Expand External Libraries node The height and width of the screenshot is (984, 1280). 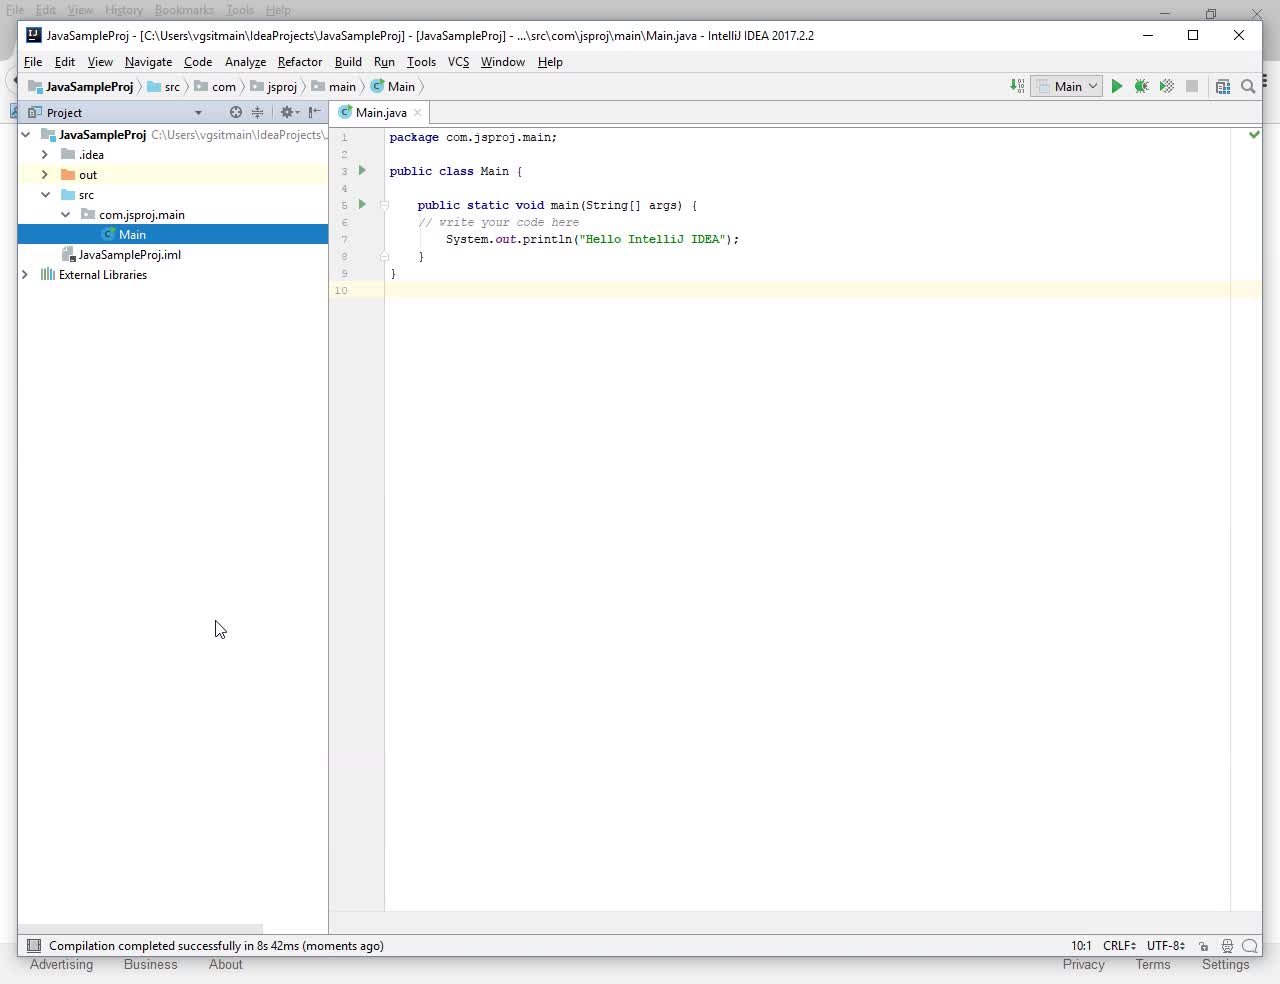coord(26,274)
